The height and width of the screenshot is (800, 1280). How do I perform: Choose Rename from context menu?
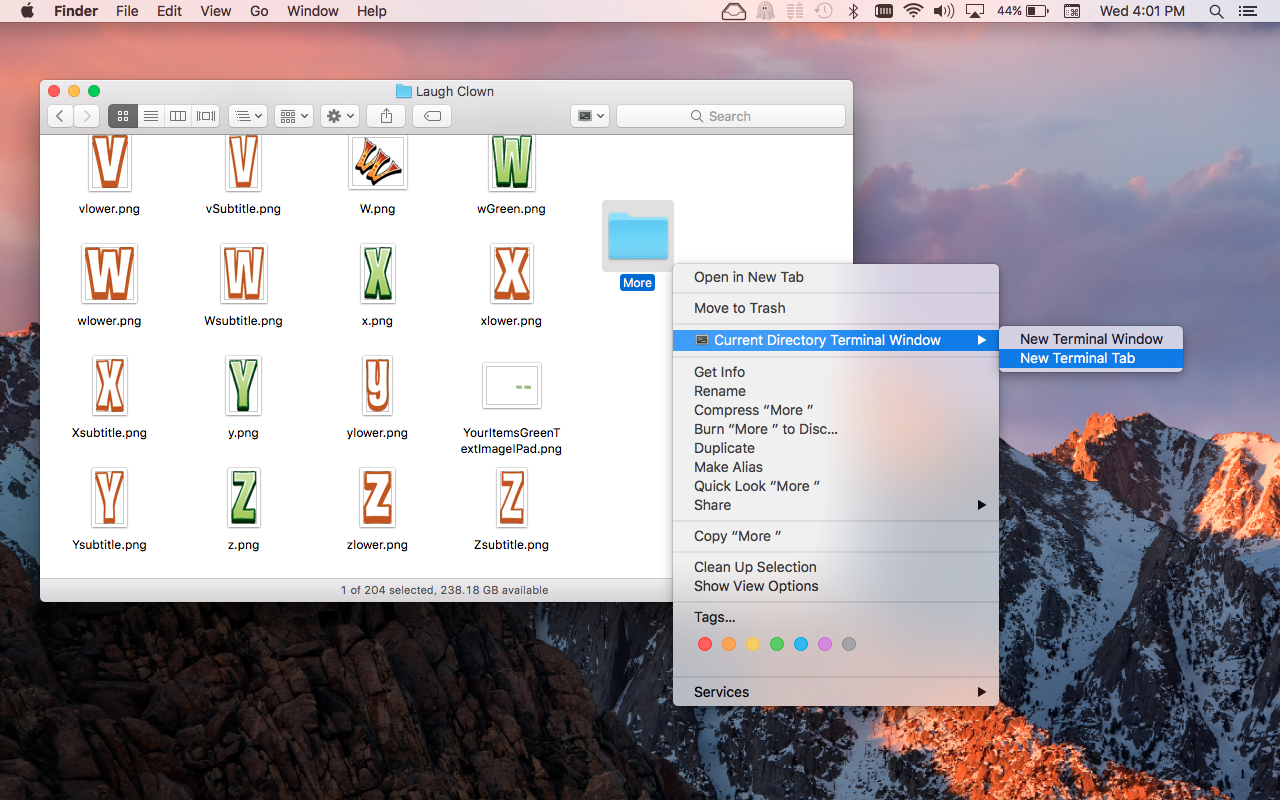836,391
